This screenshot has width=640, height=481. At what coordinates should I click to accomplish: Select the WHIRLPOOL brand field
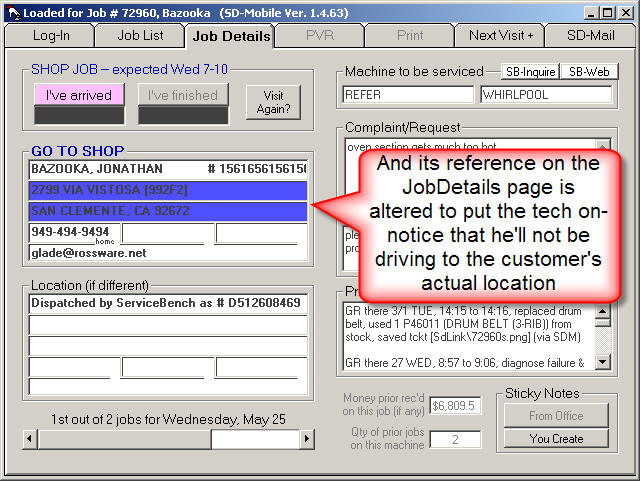[x=545, y=95]
